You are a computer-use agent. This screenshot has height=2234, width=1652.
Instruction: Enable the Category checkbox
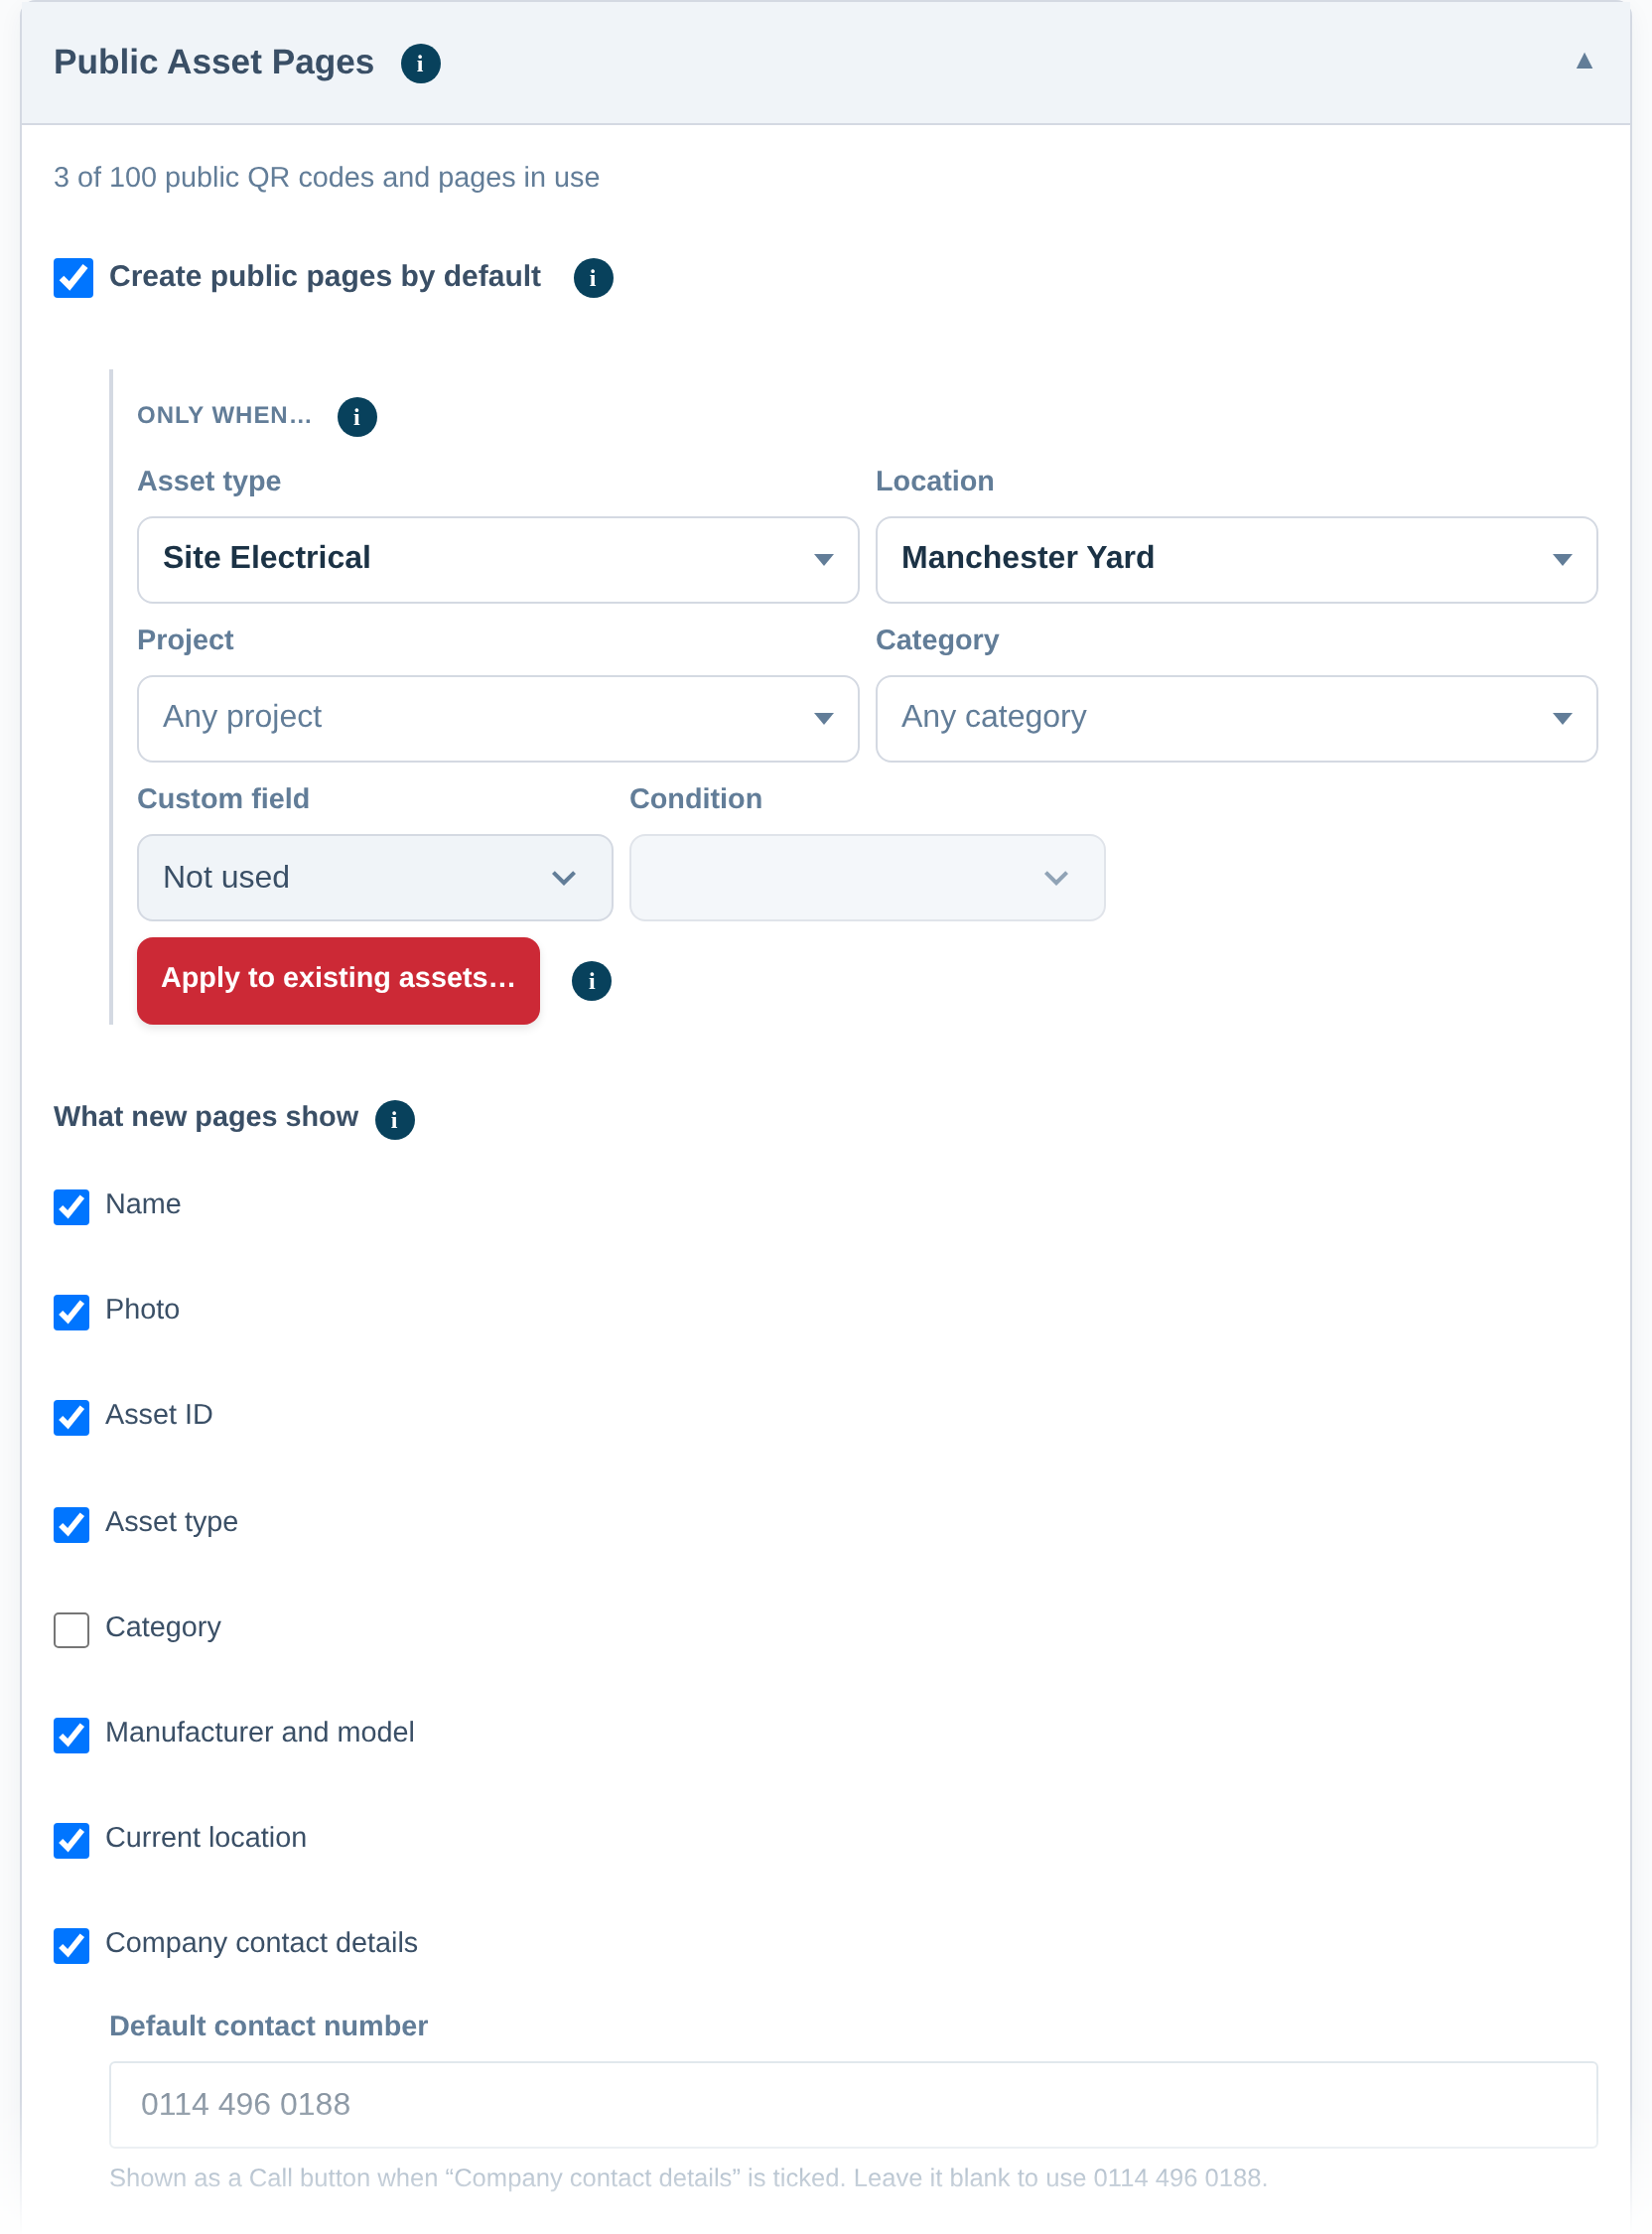coord(71,1629)
